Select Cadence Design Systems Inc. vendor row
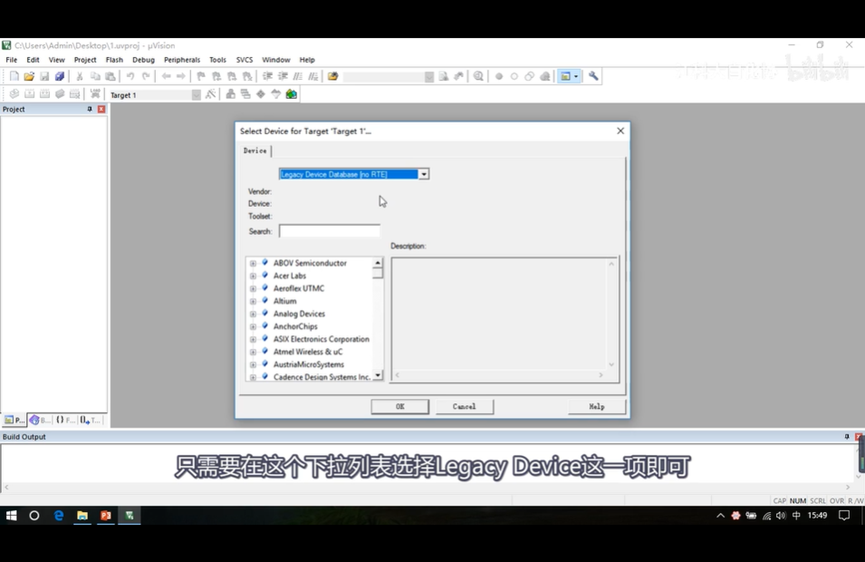The width and height of the screenshot is (865, 562). 322,377
